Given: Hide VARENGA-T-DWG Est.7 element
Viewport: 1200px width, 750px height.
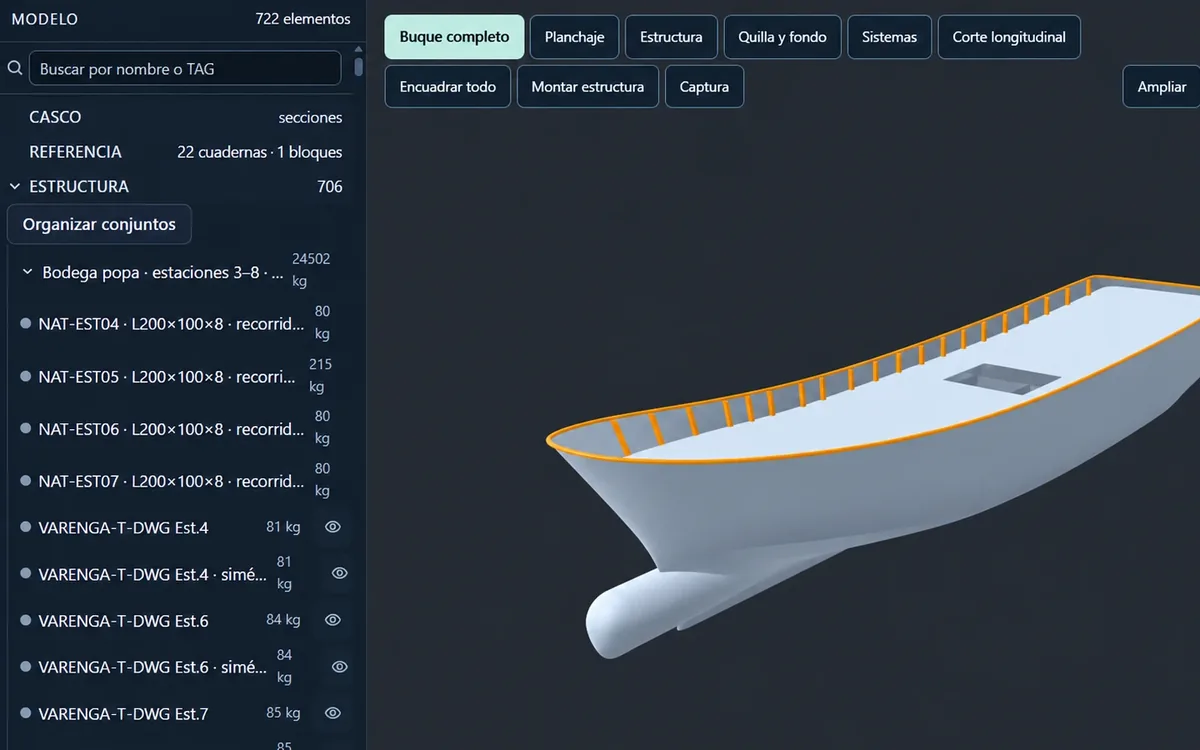Looking at the screenshot, I should pyautogui.click(x=333, y=713).
